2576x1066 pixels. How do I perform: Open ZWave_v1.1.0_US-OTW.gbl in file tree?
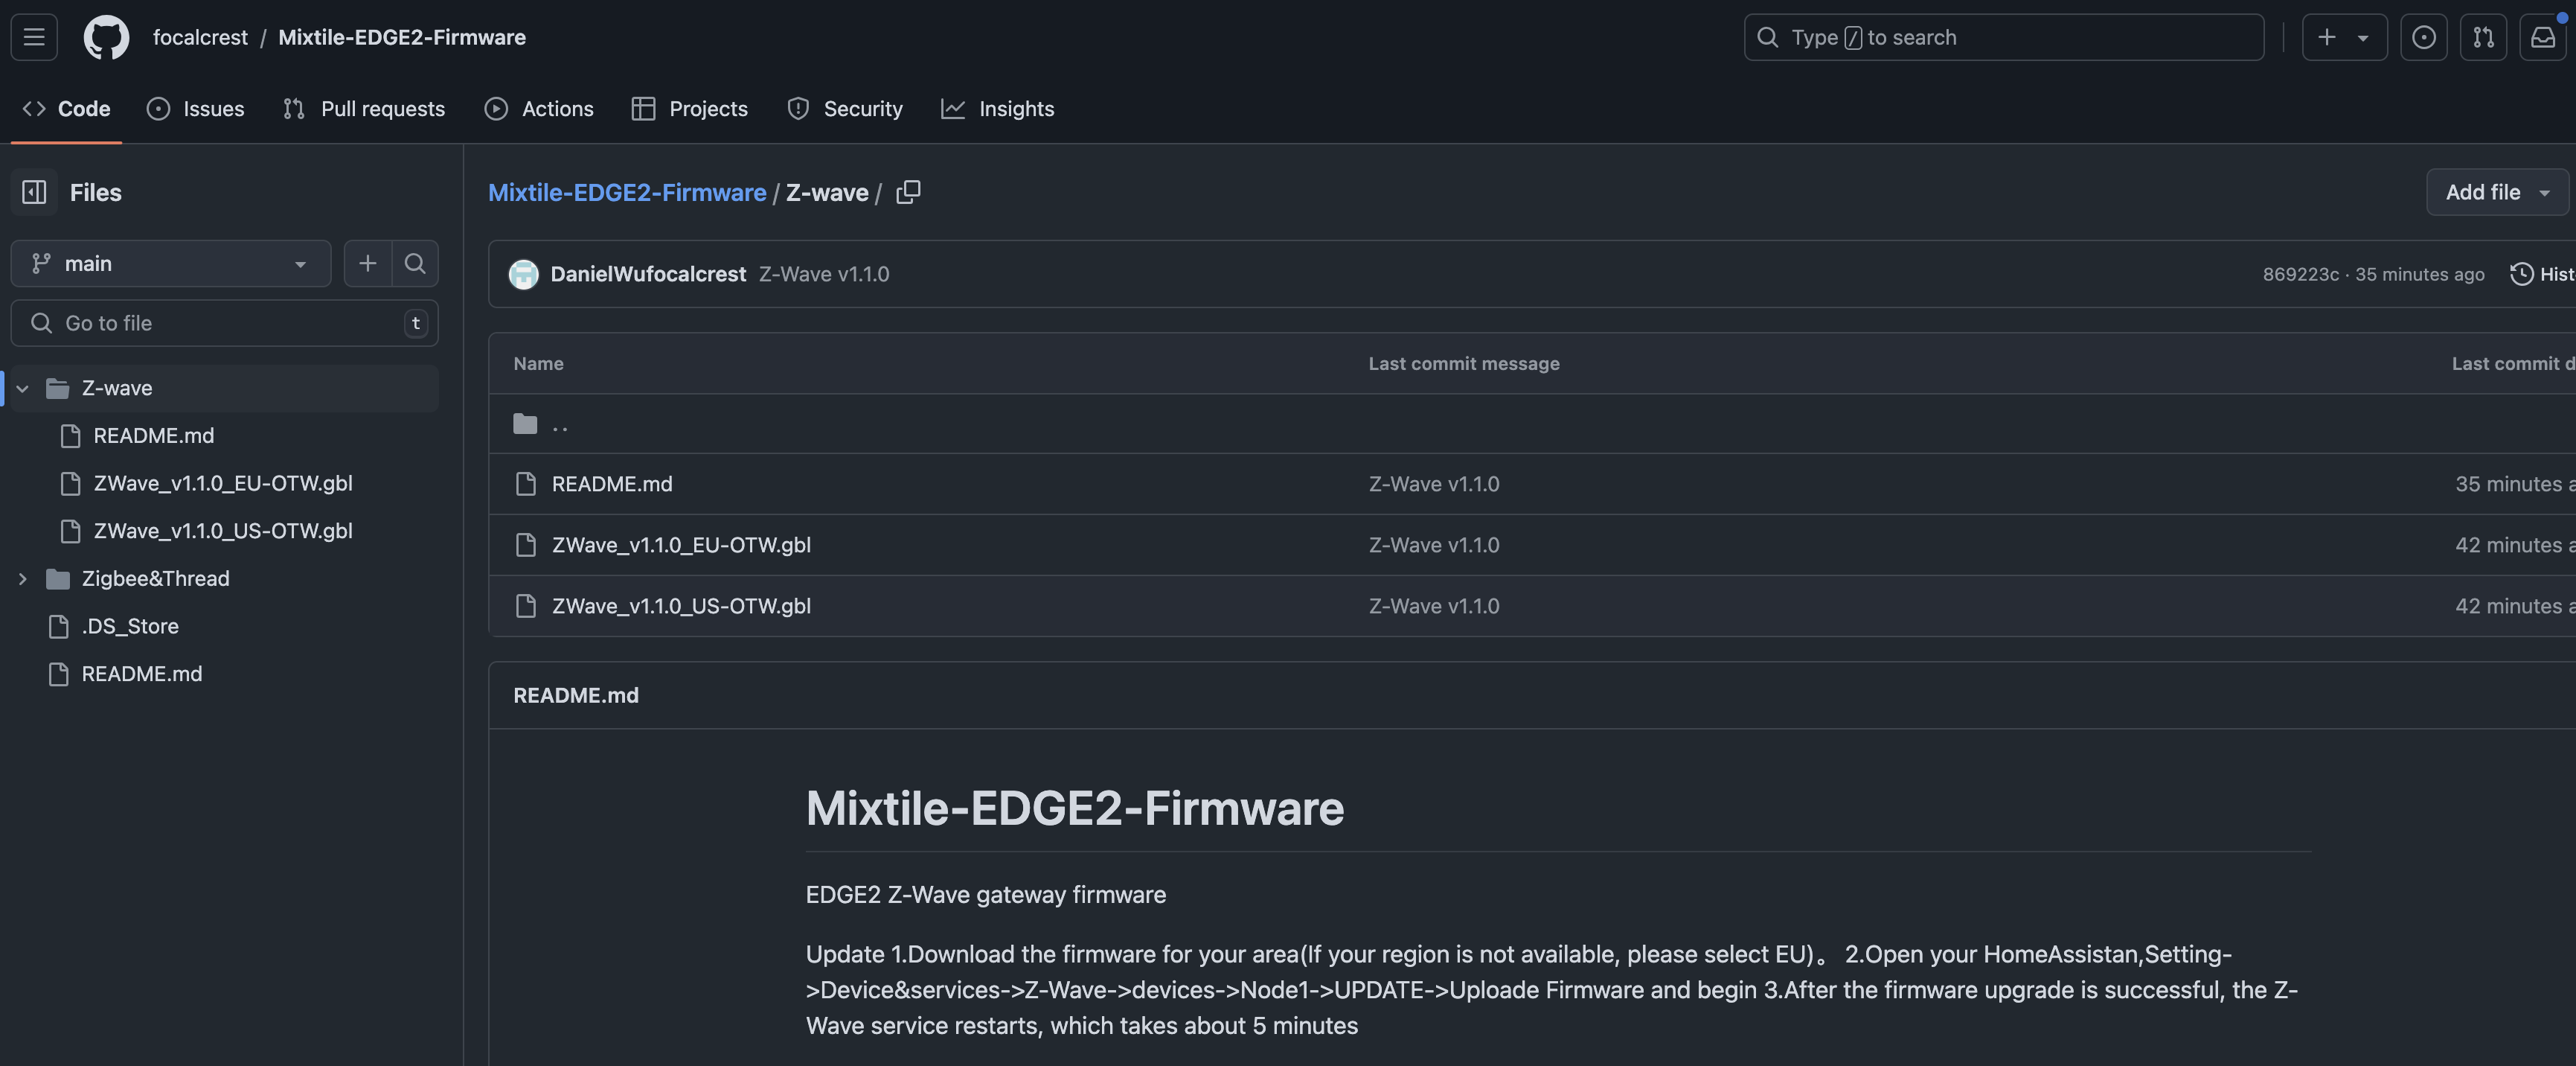[222, 531]
